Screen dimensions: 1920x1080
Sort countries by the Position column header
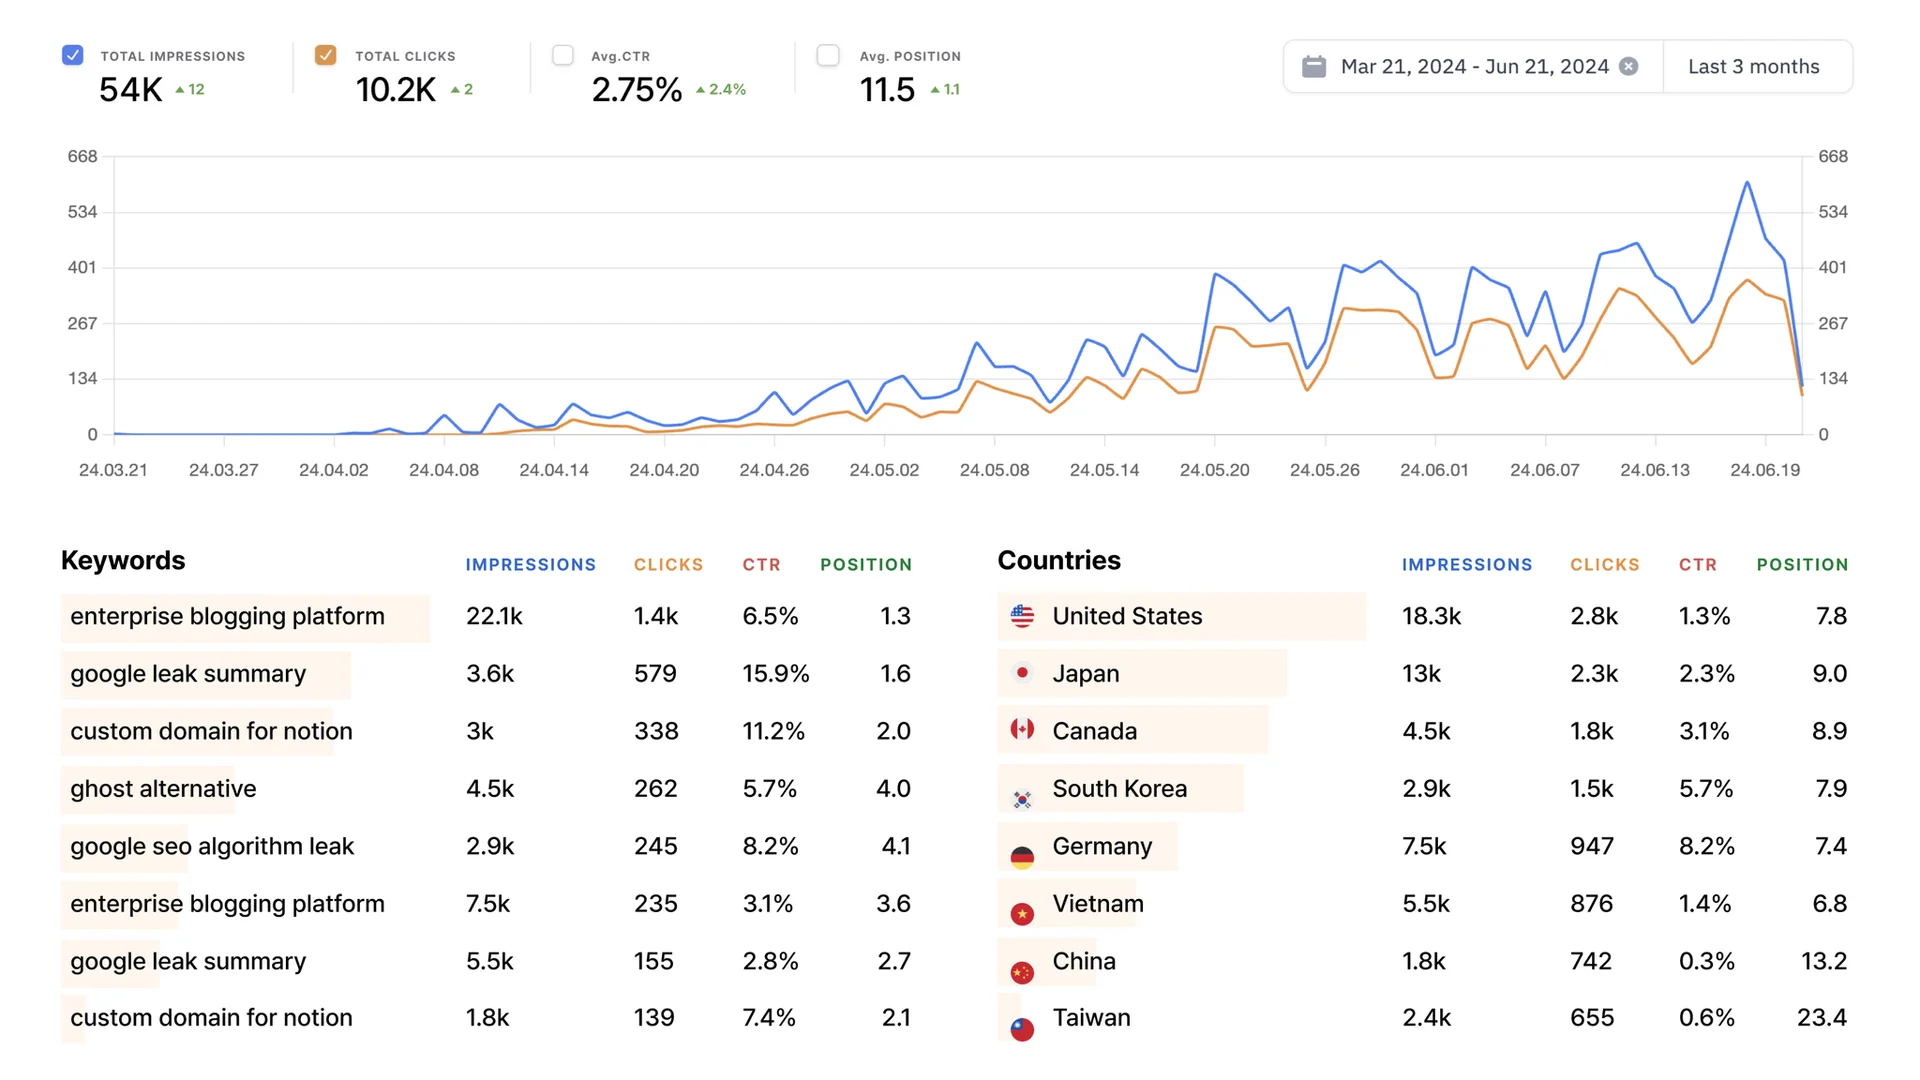(1802, 564)
